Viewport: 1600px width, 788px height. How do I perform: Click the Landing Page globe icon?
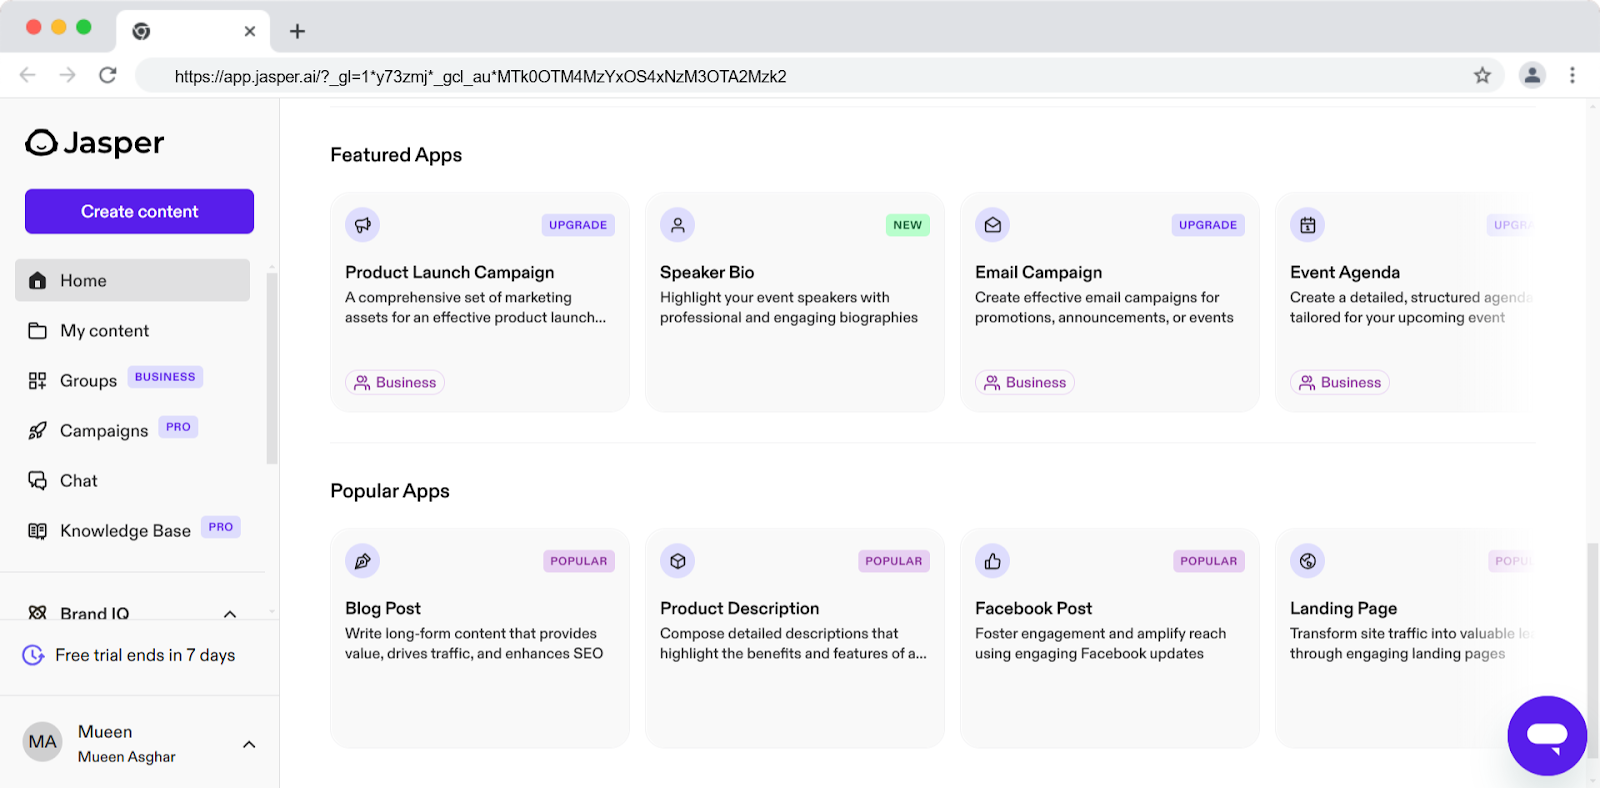(x=1308, y=561)
